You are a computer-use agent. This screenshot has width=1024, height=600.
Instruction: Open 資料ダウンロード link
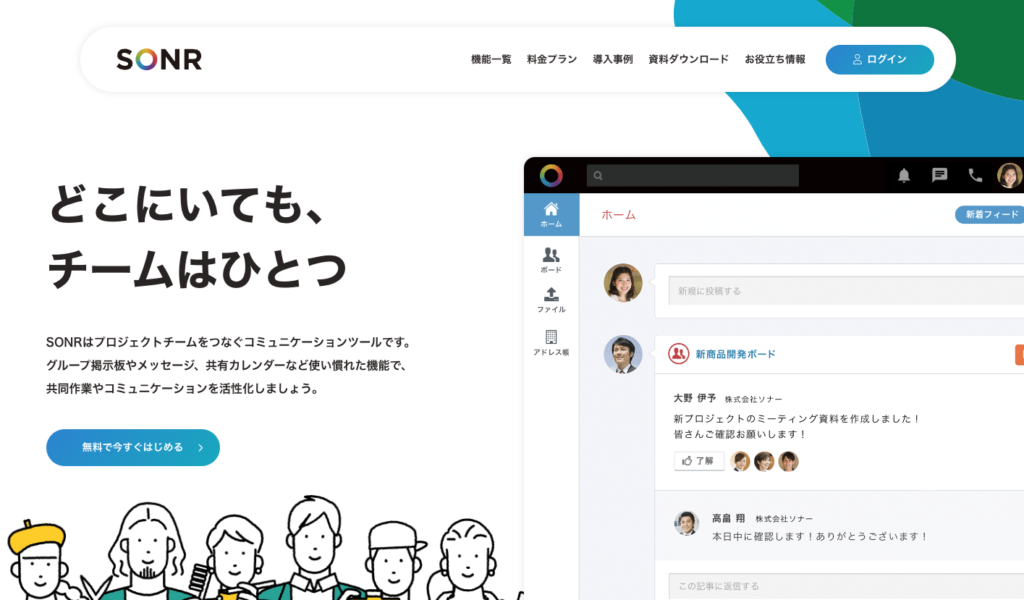pos(688,59)
